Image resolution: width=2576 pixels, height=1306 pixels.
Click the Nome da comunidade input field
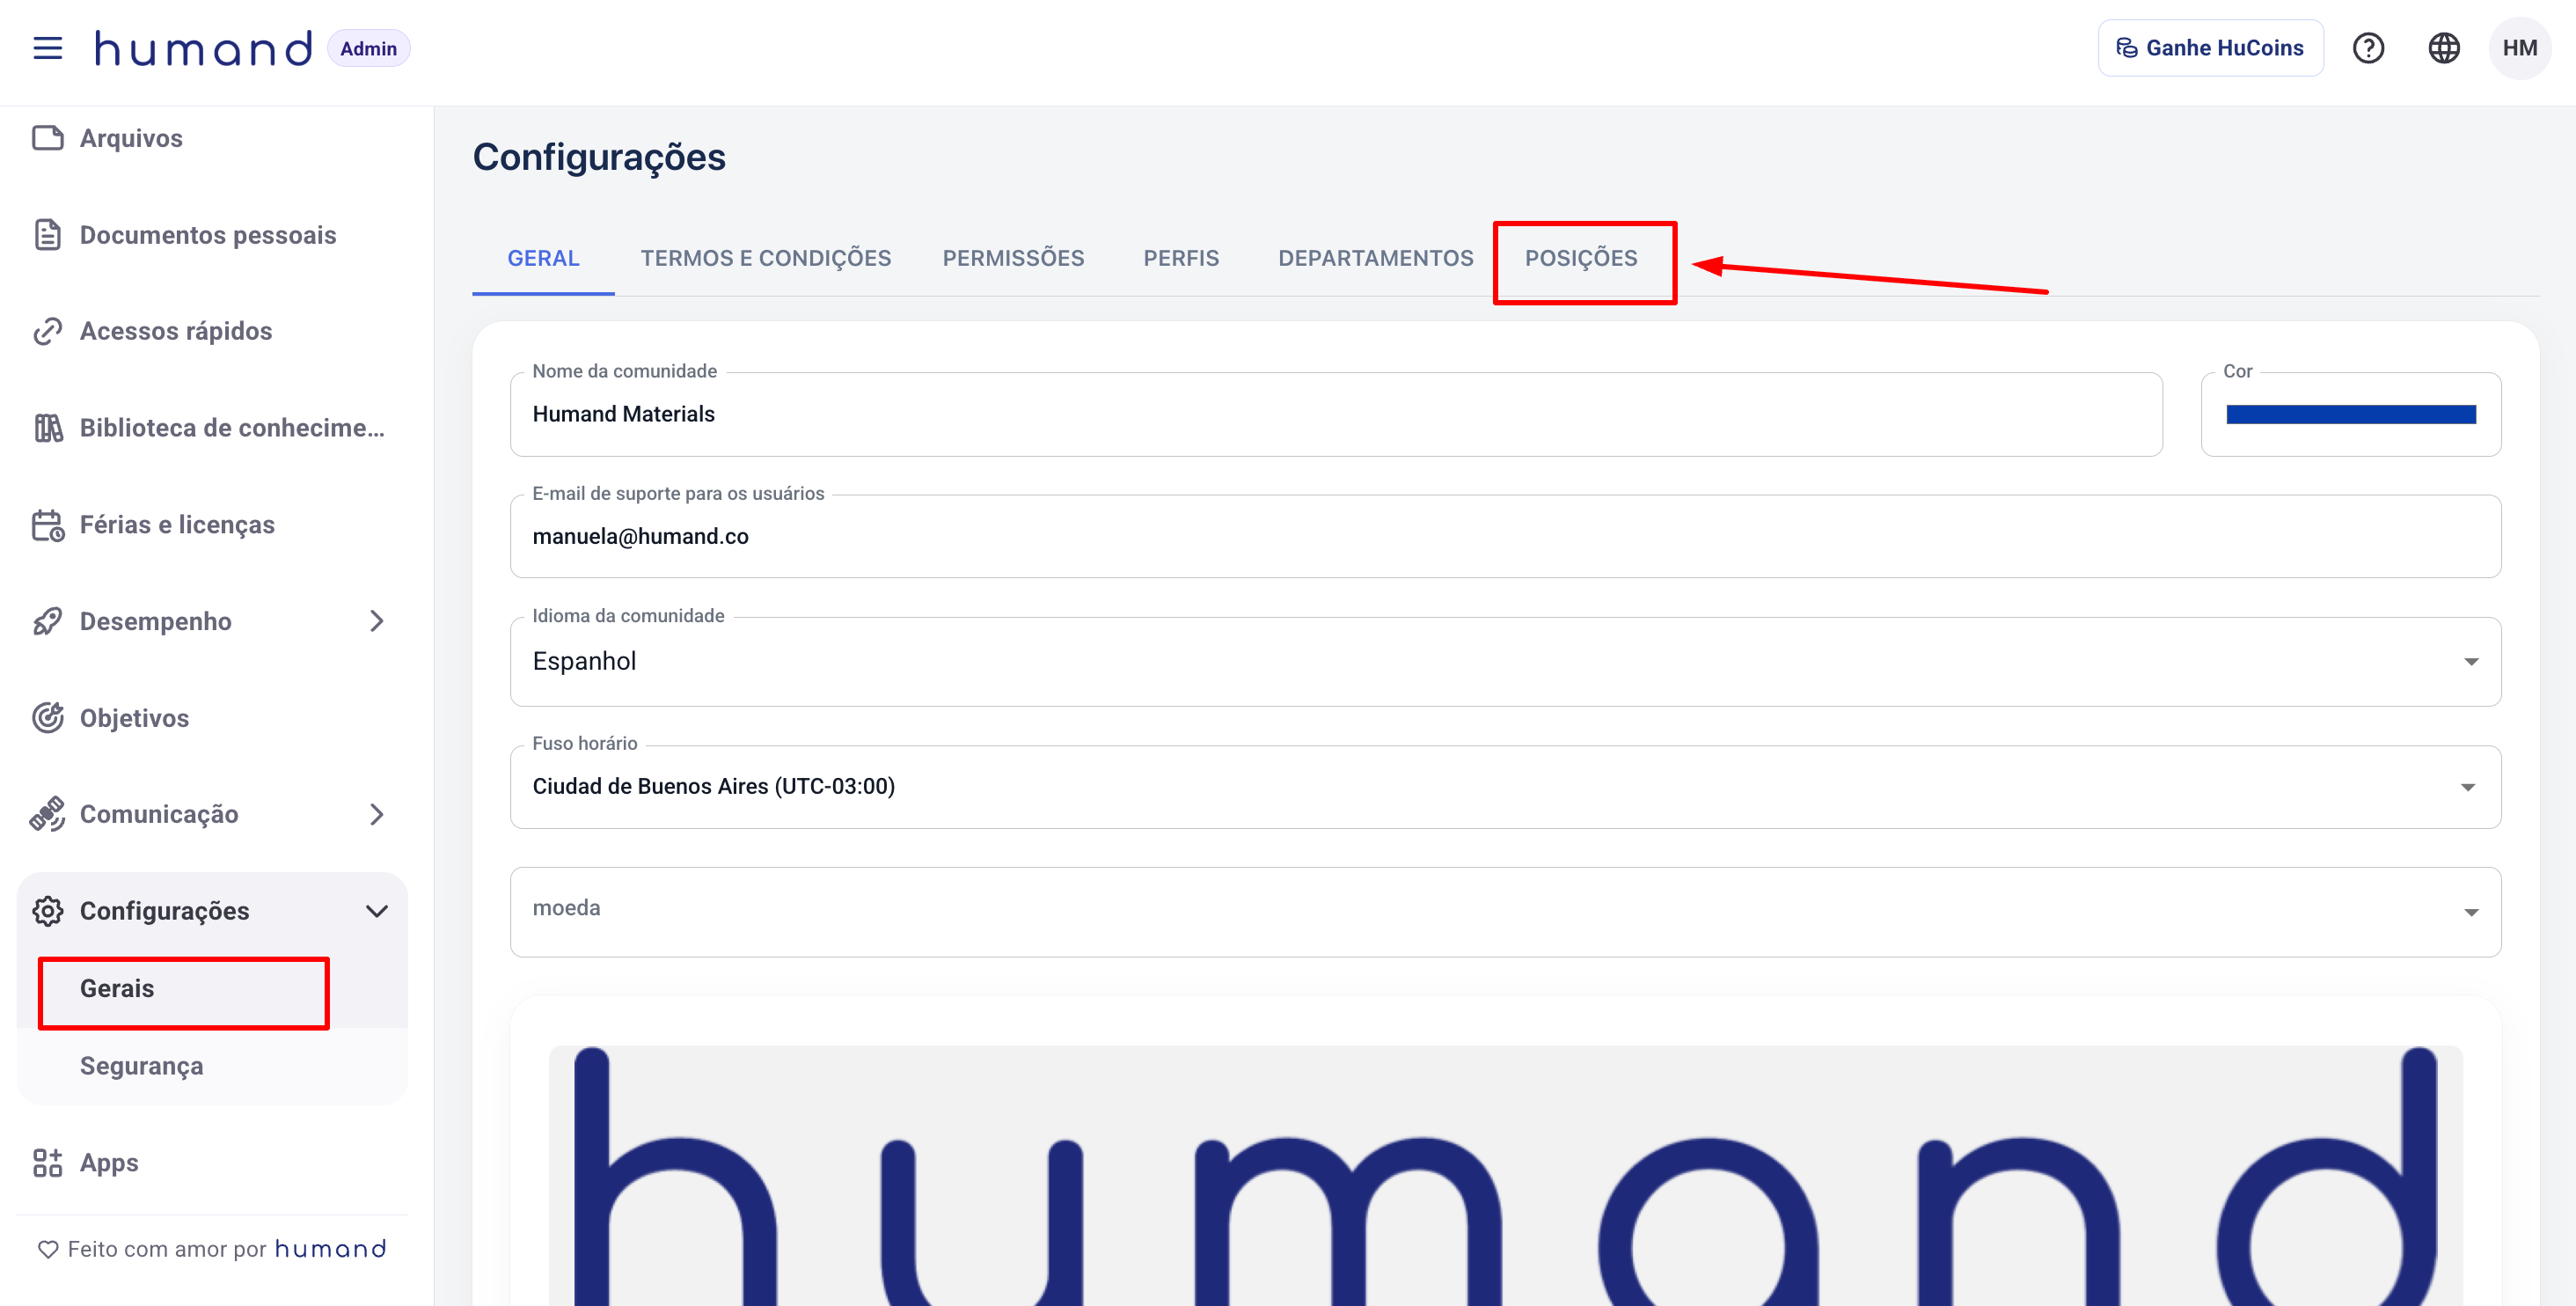pos(1336,414)
